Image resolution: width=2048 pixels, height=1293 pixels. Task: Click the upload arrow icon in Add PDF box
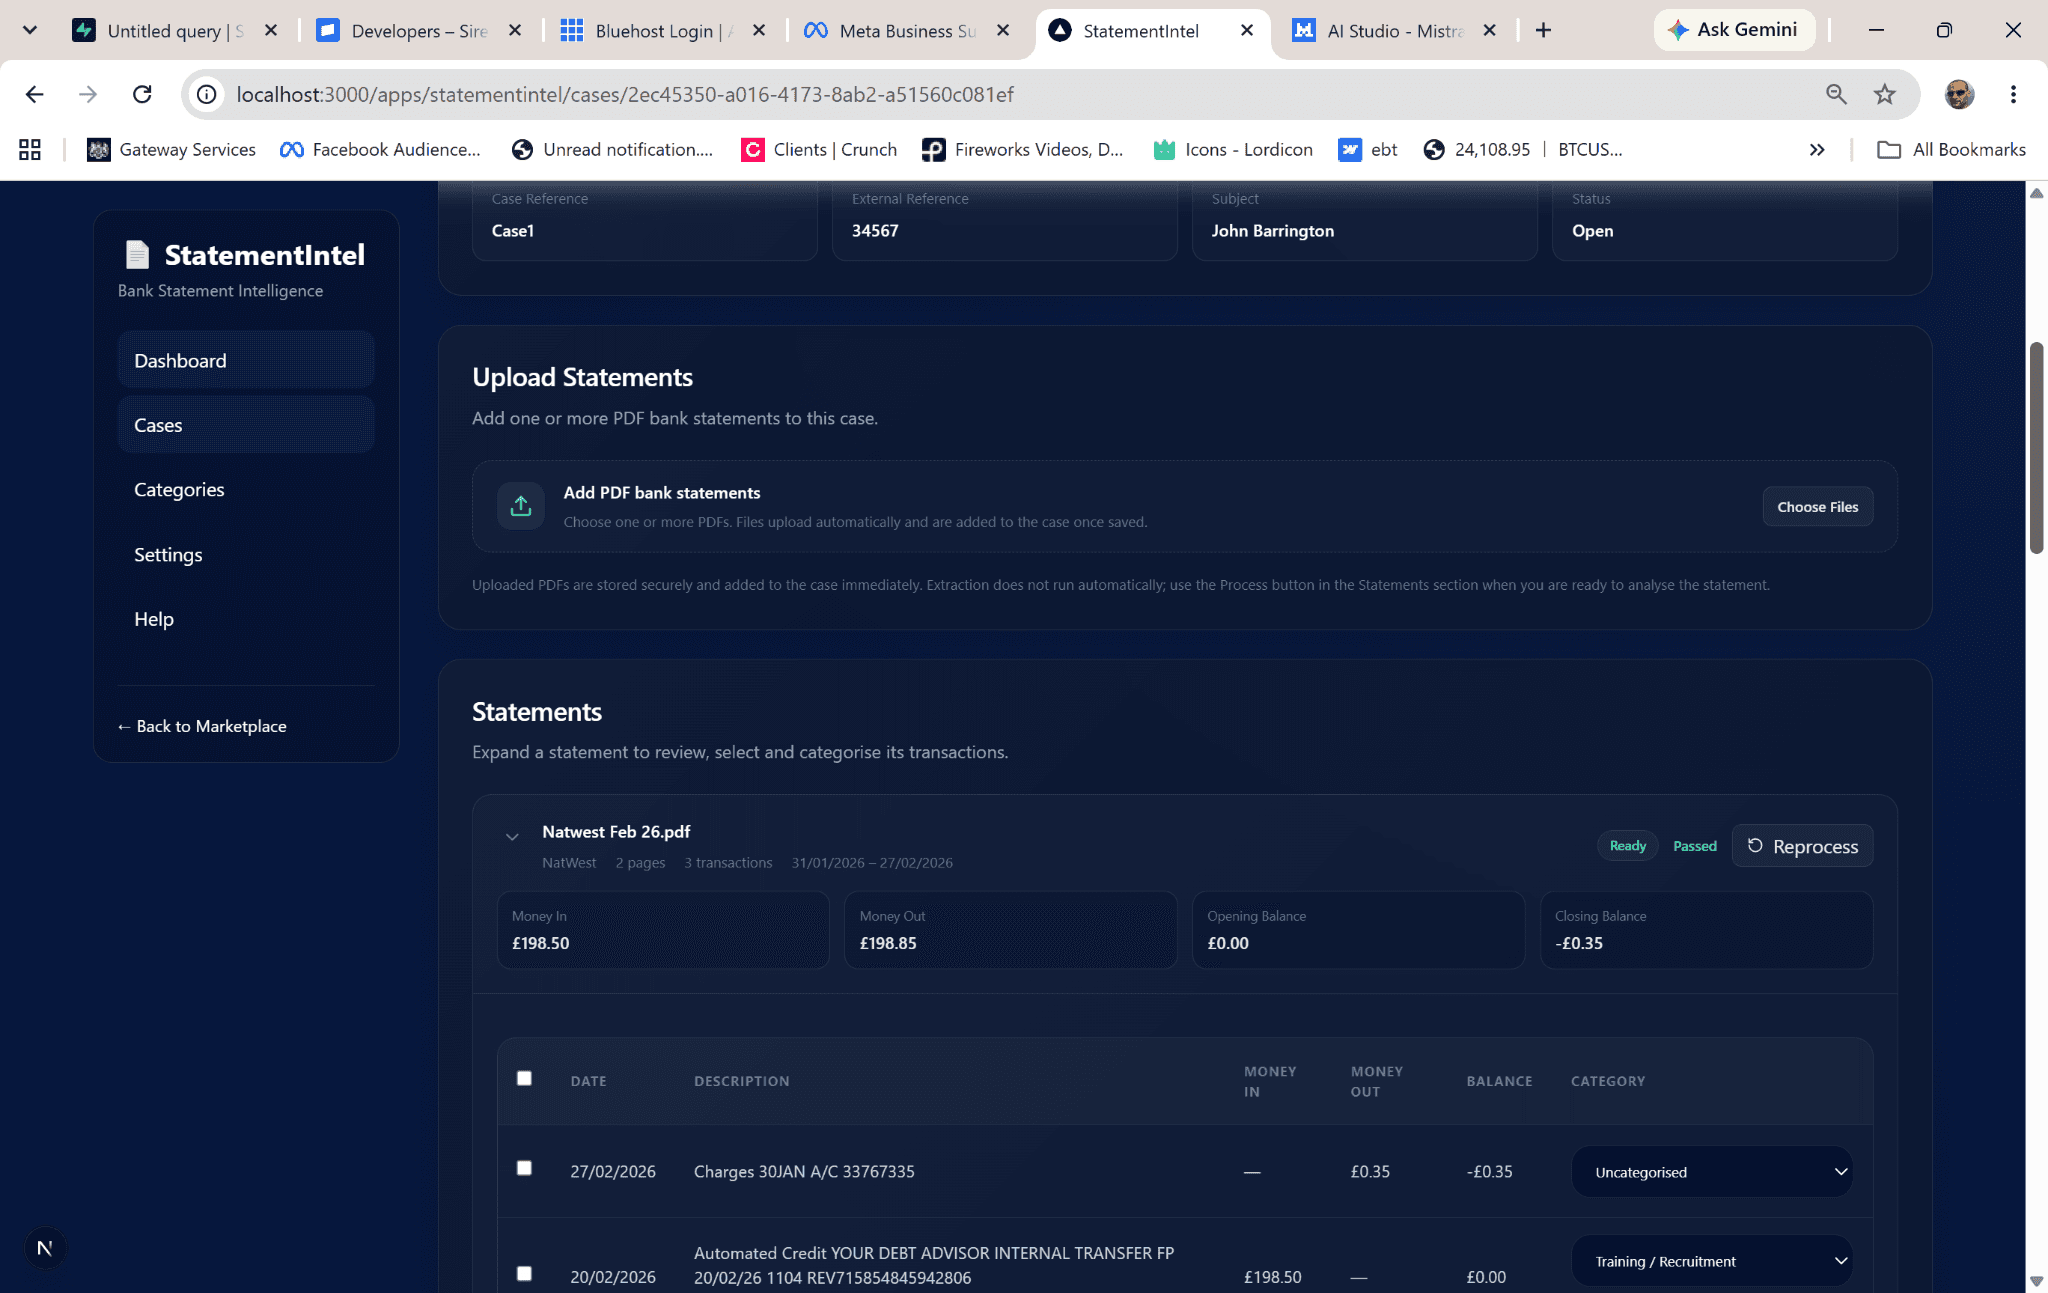tap(521, 506)
